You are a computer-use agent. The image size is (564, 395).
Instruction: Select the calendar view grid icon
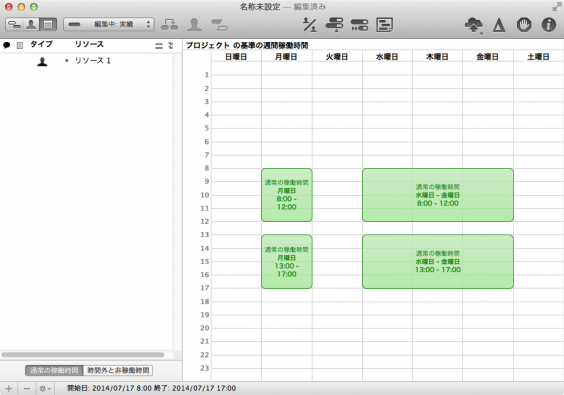click(x=48, y=24)
